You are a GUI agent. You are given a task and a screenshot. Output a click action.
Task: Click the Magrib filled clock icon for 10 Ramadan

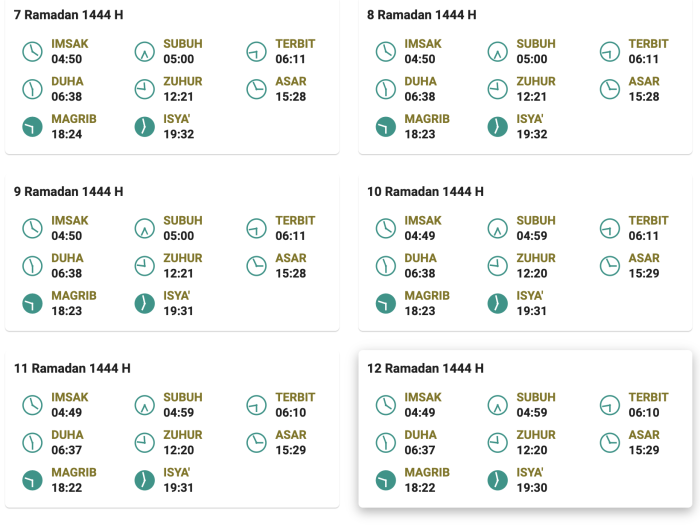[x=386, y=303]
